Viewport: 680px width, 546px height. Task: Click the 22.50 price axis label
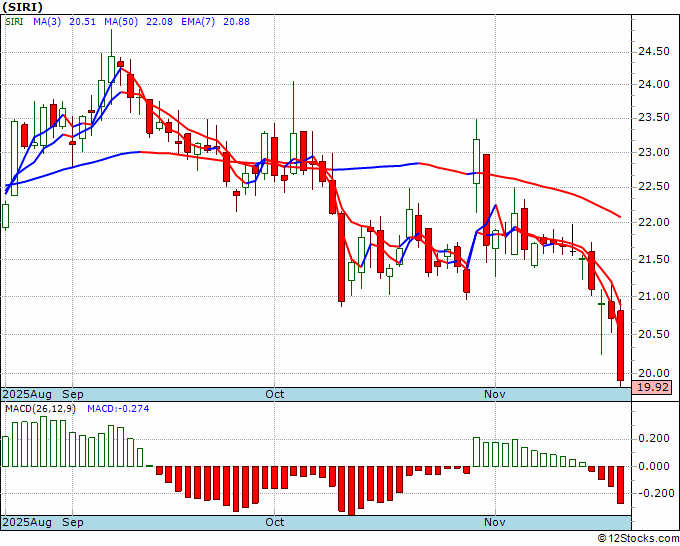pyautogui.click(x=654, y=187)
